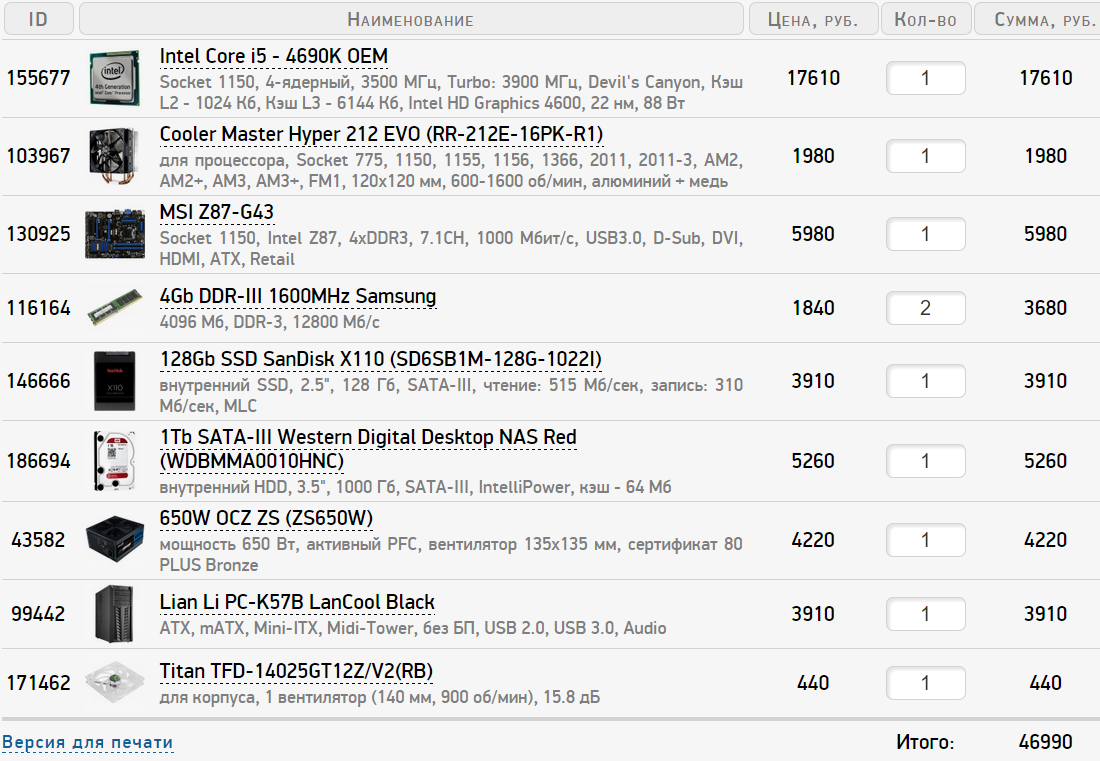Viewport: 1100px width, 761px height.
Task: Click the Цена, руб. column header
Action: point(813,19)
